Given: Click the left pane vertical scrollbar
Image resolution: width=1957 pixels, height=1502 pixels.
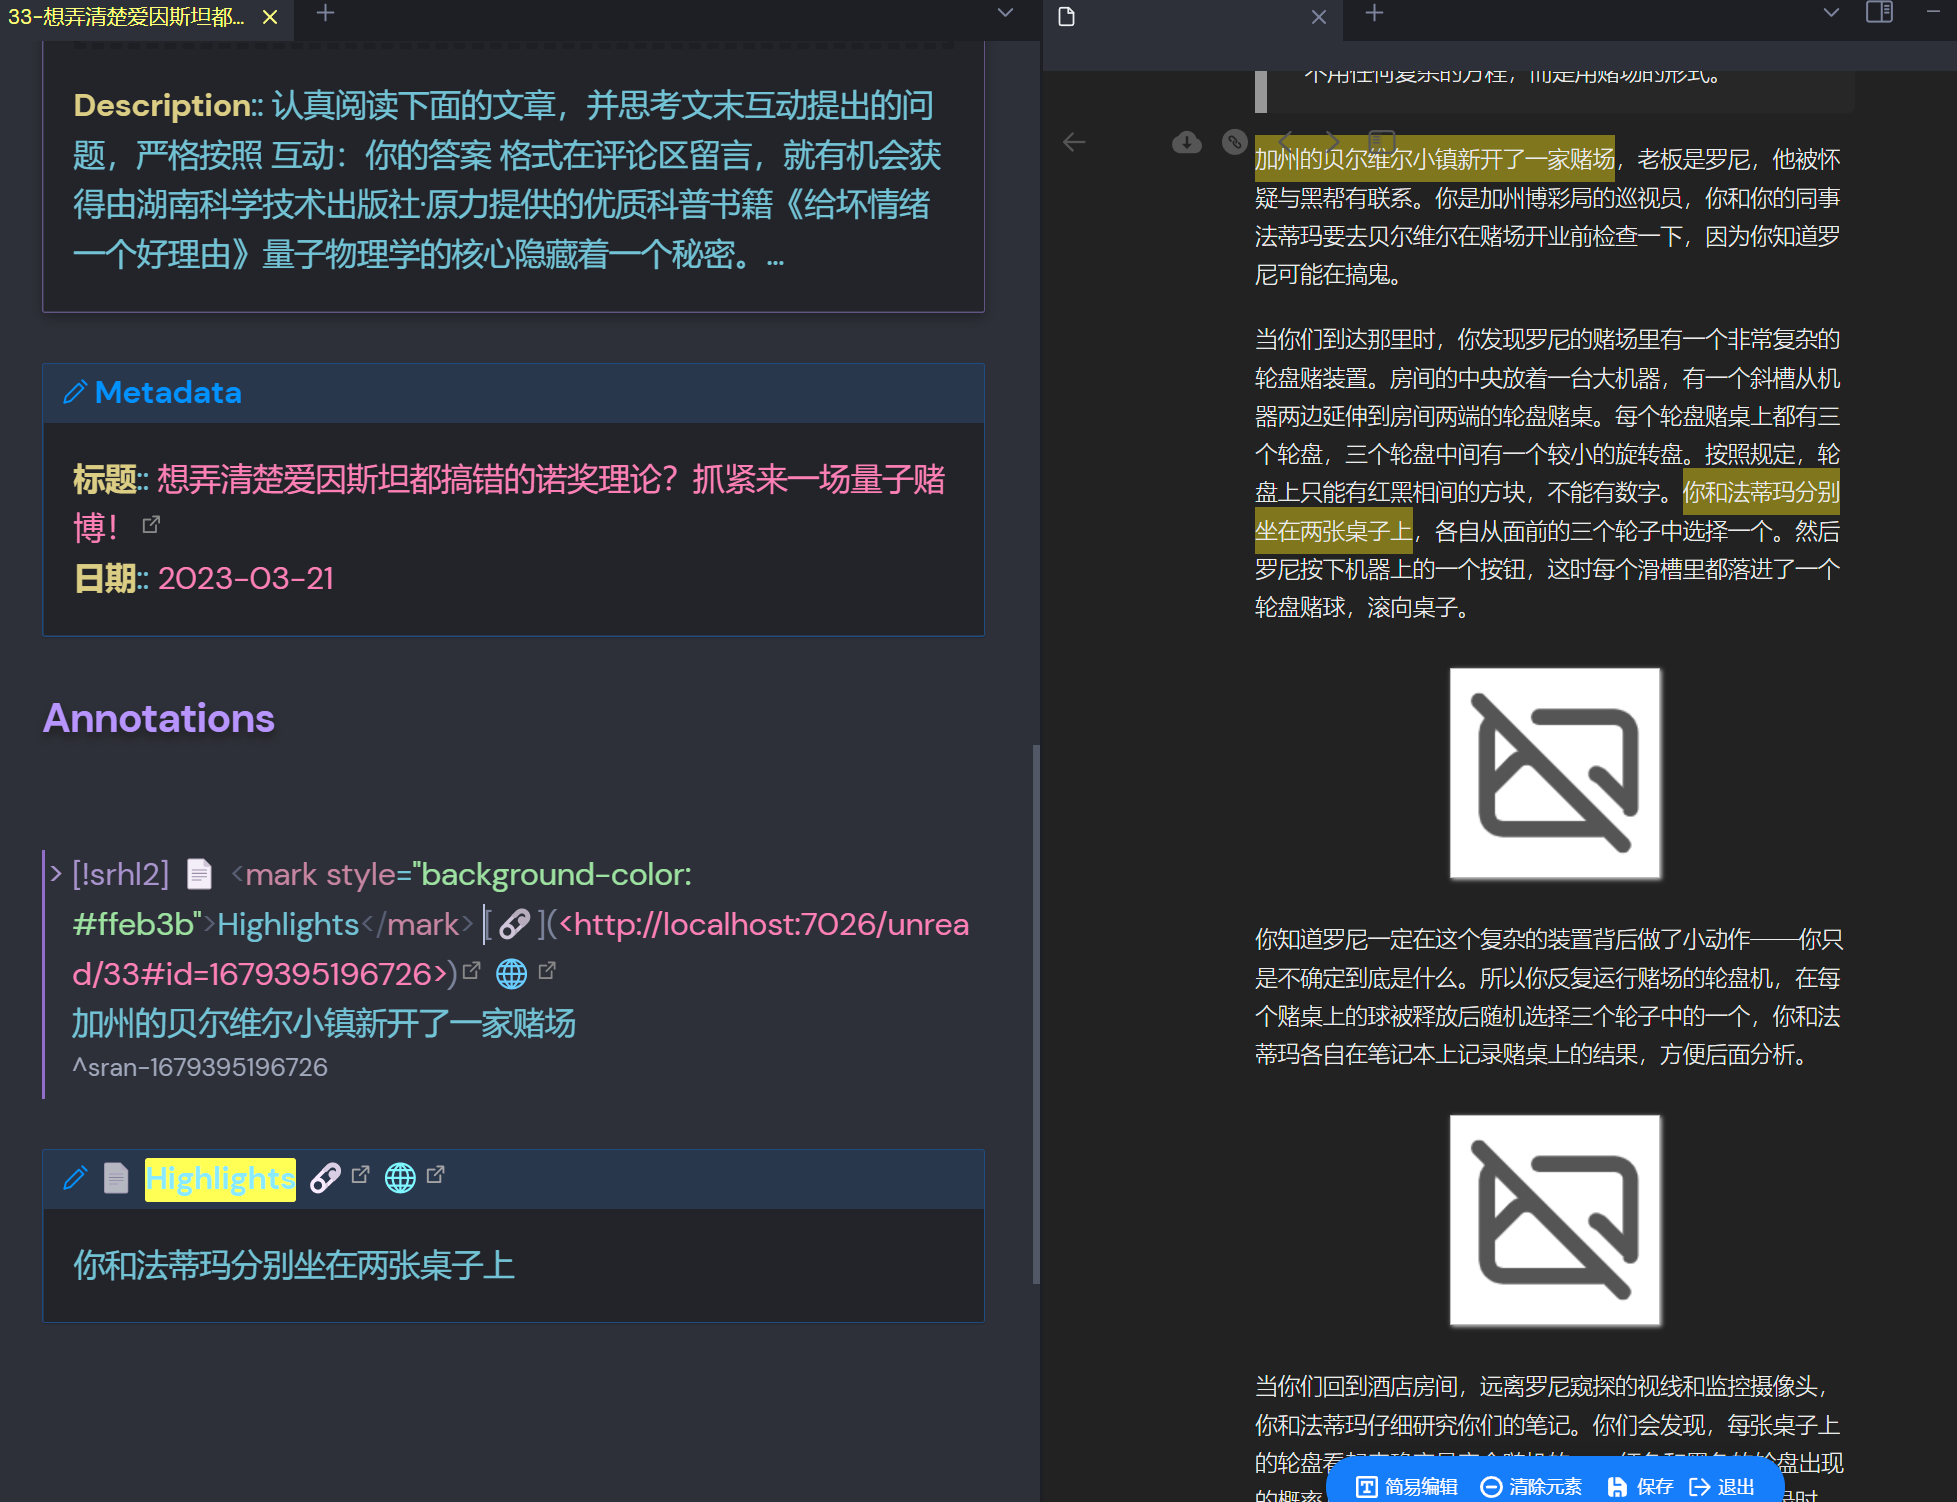Looking at the screenshot, I should [x=1036, y=1014].
